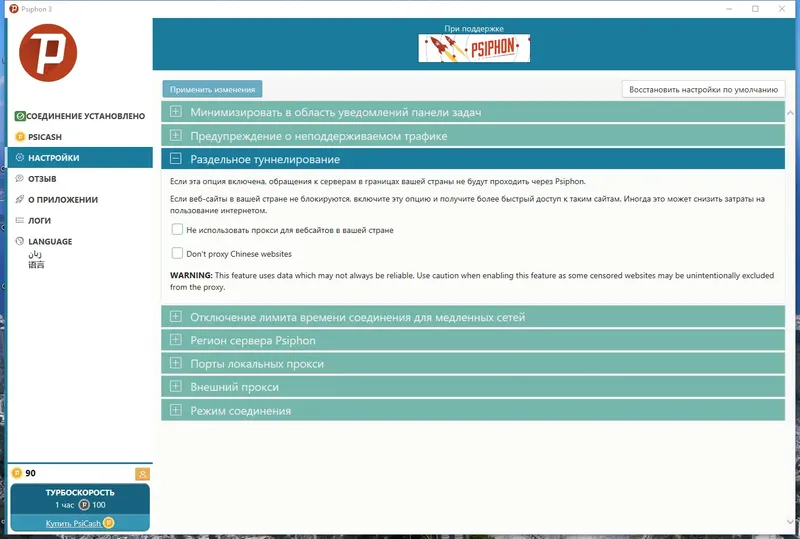The height and width of the screenshot is (539, 800).
Task: Click the PsiCash coin icon in sidebar
Action: coord(20,137)
